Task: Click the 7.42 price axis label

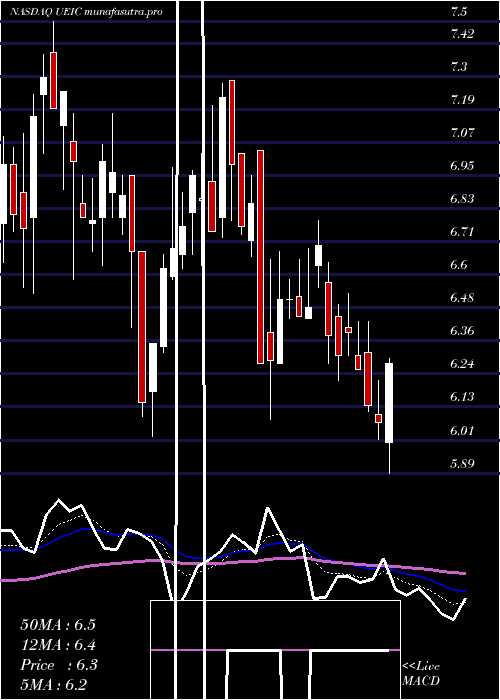Action: point(462,33)
